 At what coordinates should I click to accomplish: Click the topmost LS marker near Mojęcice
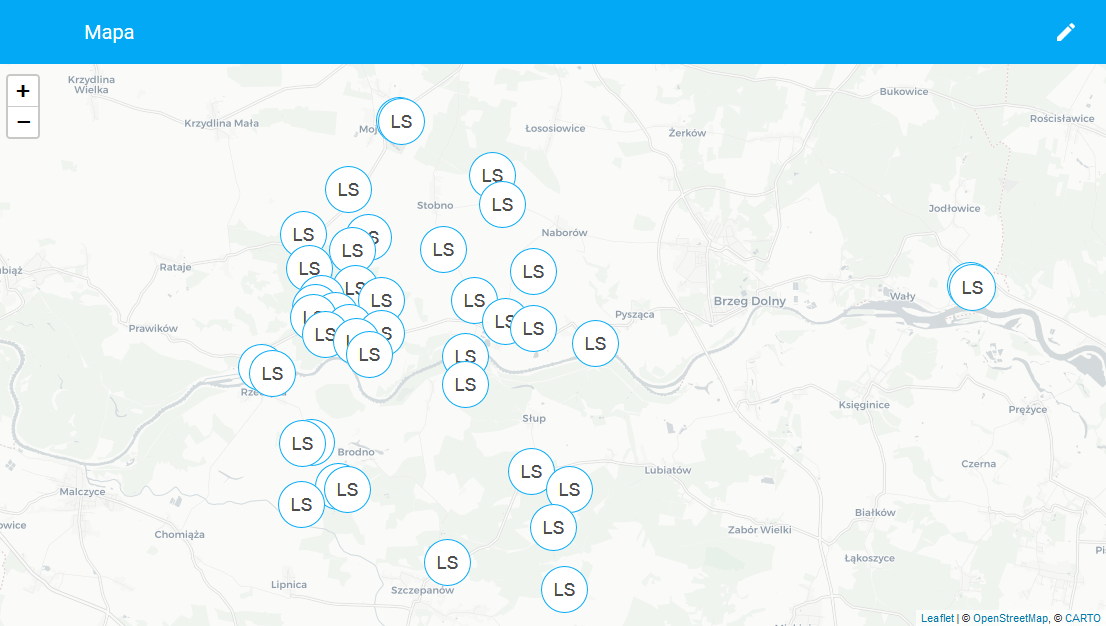401,122
